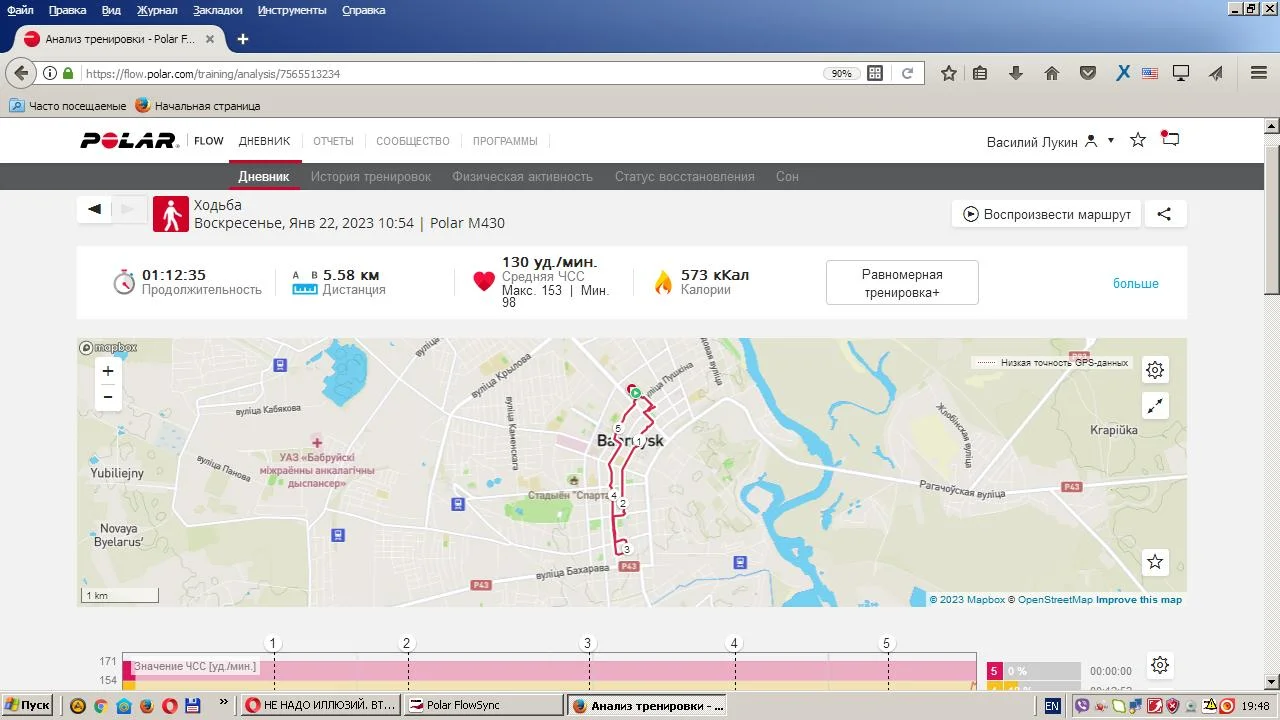Screen dimensions: 1280x720
Task: Click the map settings gear icon
Action: coord(1155,370)
